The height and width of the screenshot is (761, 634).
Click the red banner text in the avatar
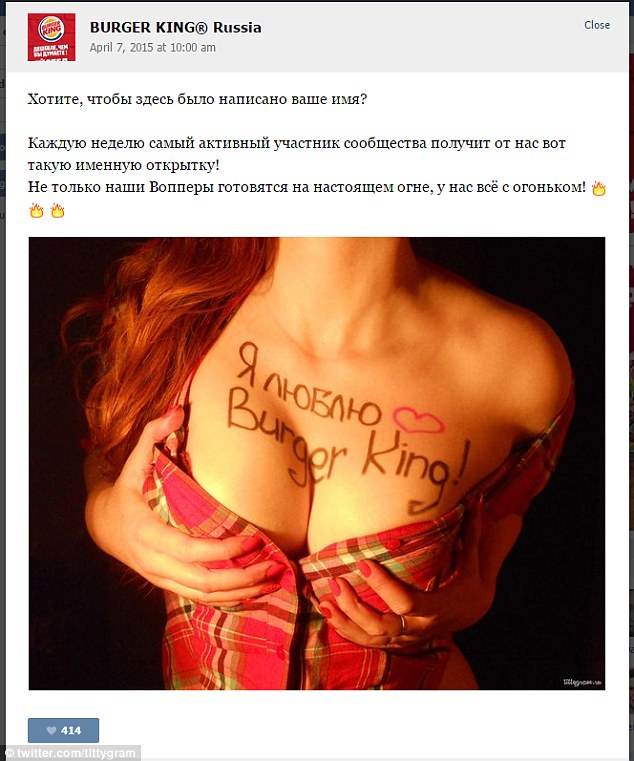click(51, 51)
